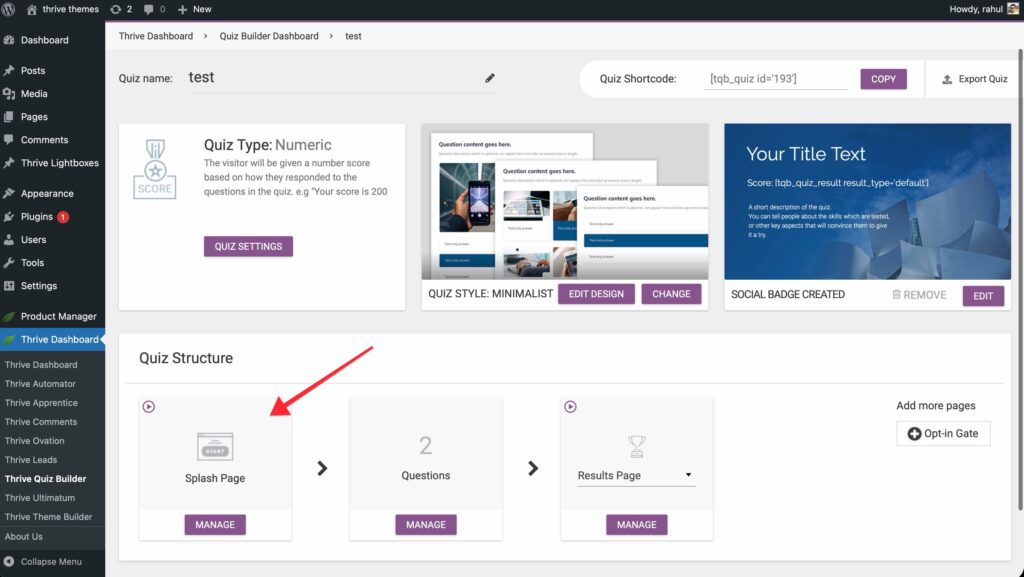
Task: Copy the quiz shortcode
Action: [883, 79]
